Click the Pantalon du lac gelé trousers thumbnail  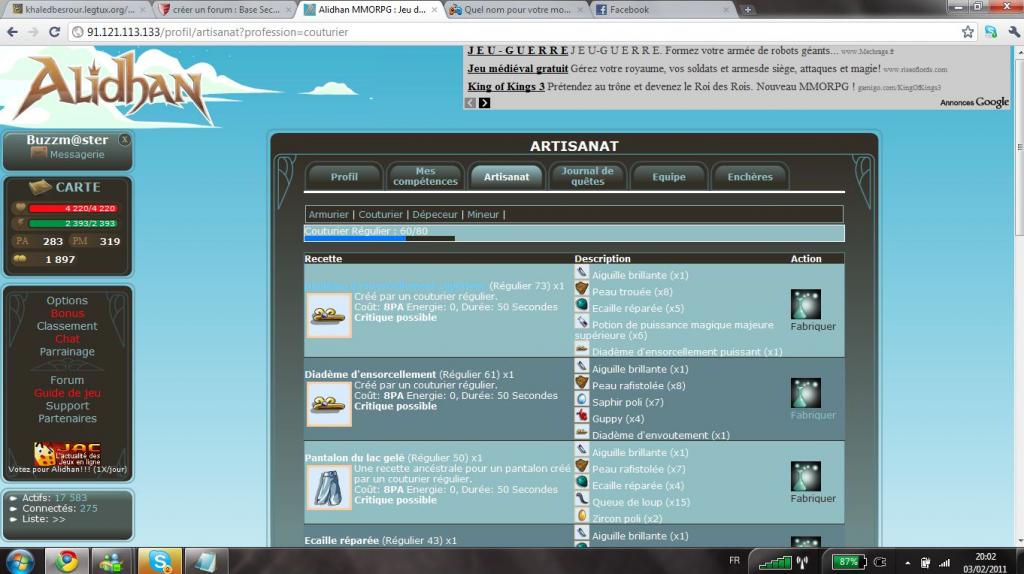tap(328, 488)
